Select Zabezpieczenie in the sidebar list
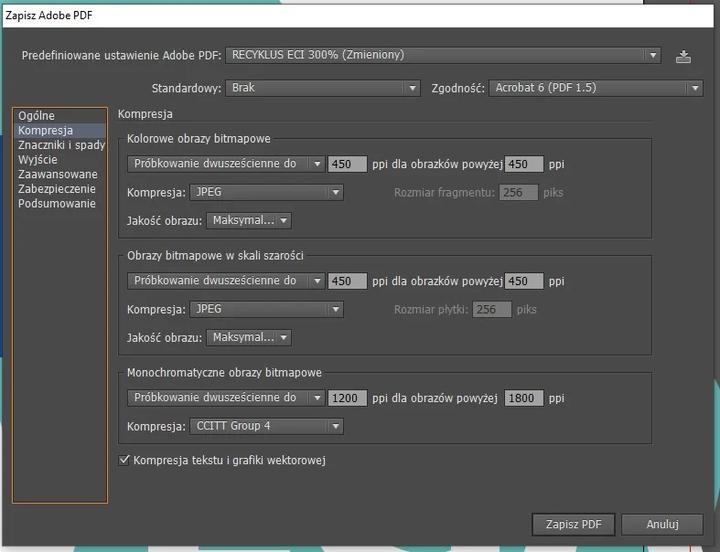720x552 pixels. point(56,188)
